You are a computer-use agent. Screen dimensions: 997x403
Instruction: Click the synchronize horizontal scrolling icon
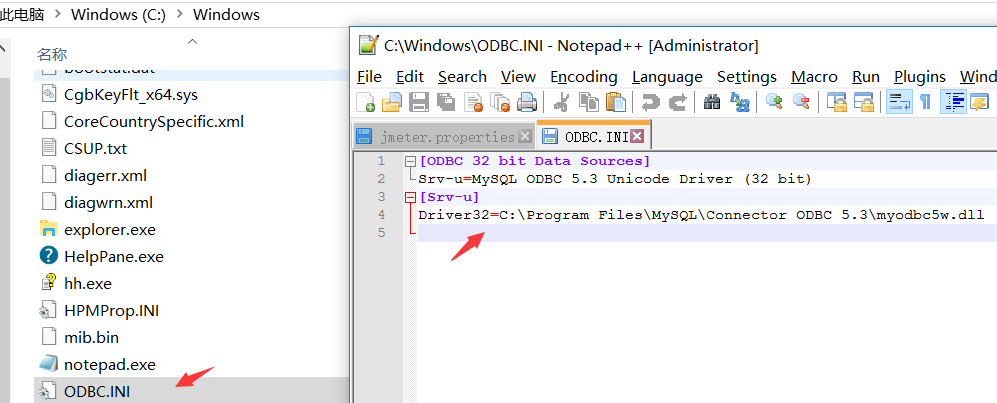pos(863,101)
